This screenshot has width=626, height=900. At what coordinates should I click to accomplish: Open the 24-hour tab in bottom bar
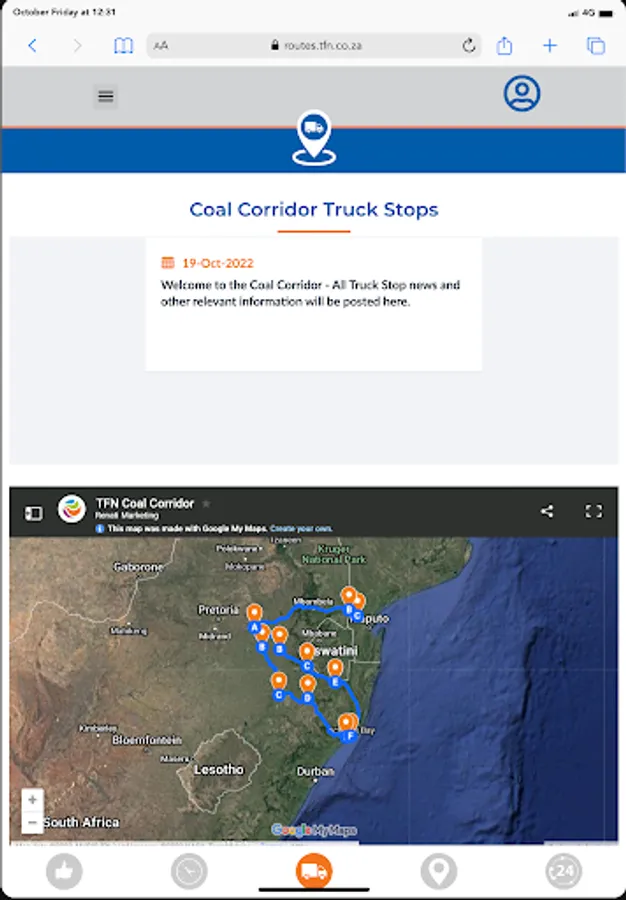pos(563,871)
